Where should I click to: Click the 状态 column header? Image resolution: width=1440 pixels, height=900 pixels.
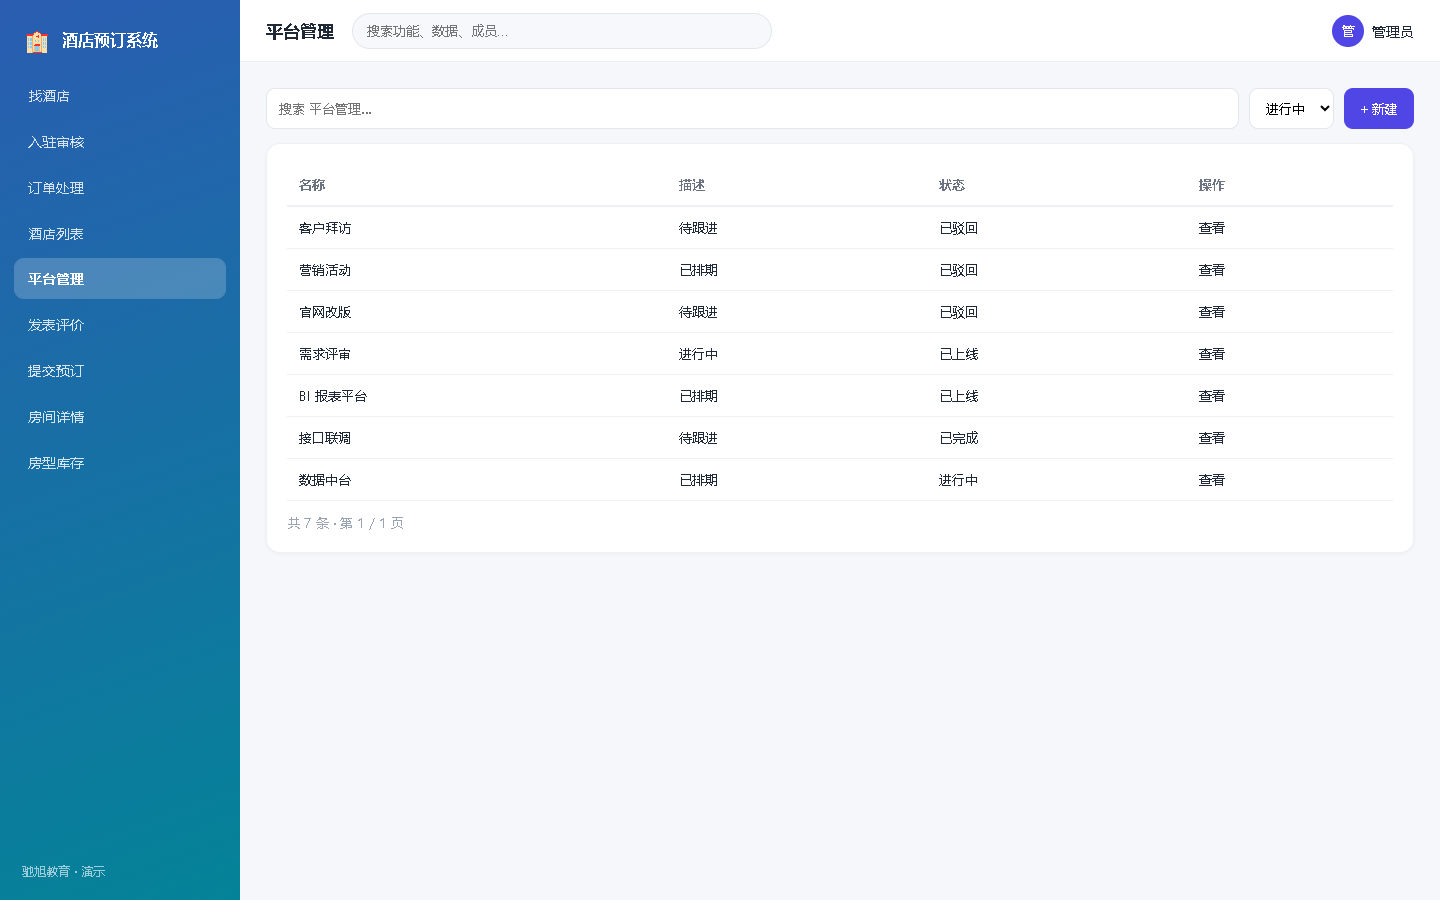click(x=952, y=185)
